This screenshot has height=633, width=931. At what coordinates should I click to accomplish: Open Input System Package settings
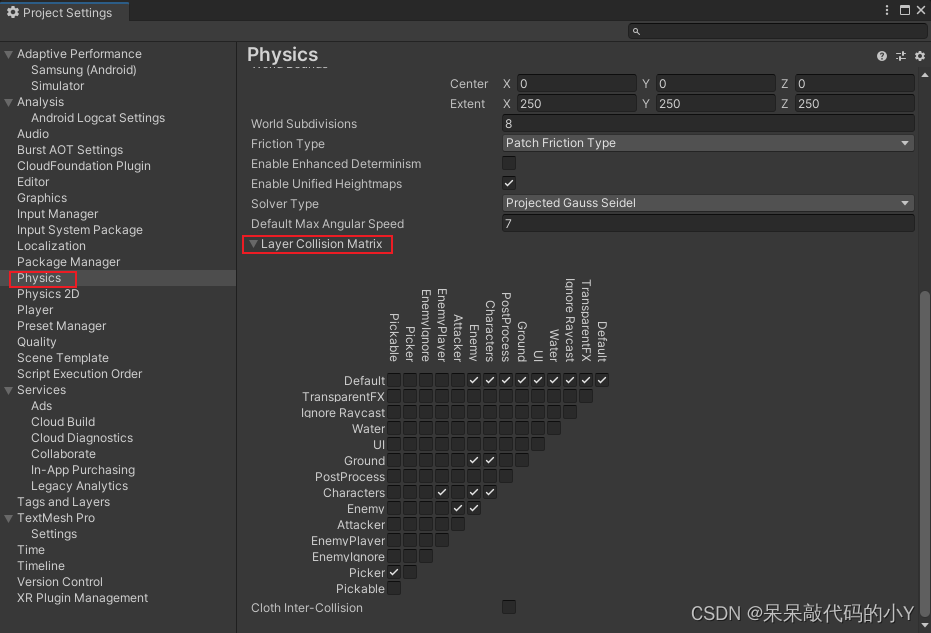(x=80, y=230)
